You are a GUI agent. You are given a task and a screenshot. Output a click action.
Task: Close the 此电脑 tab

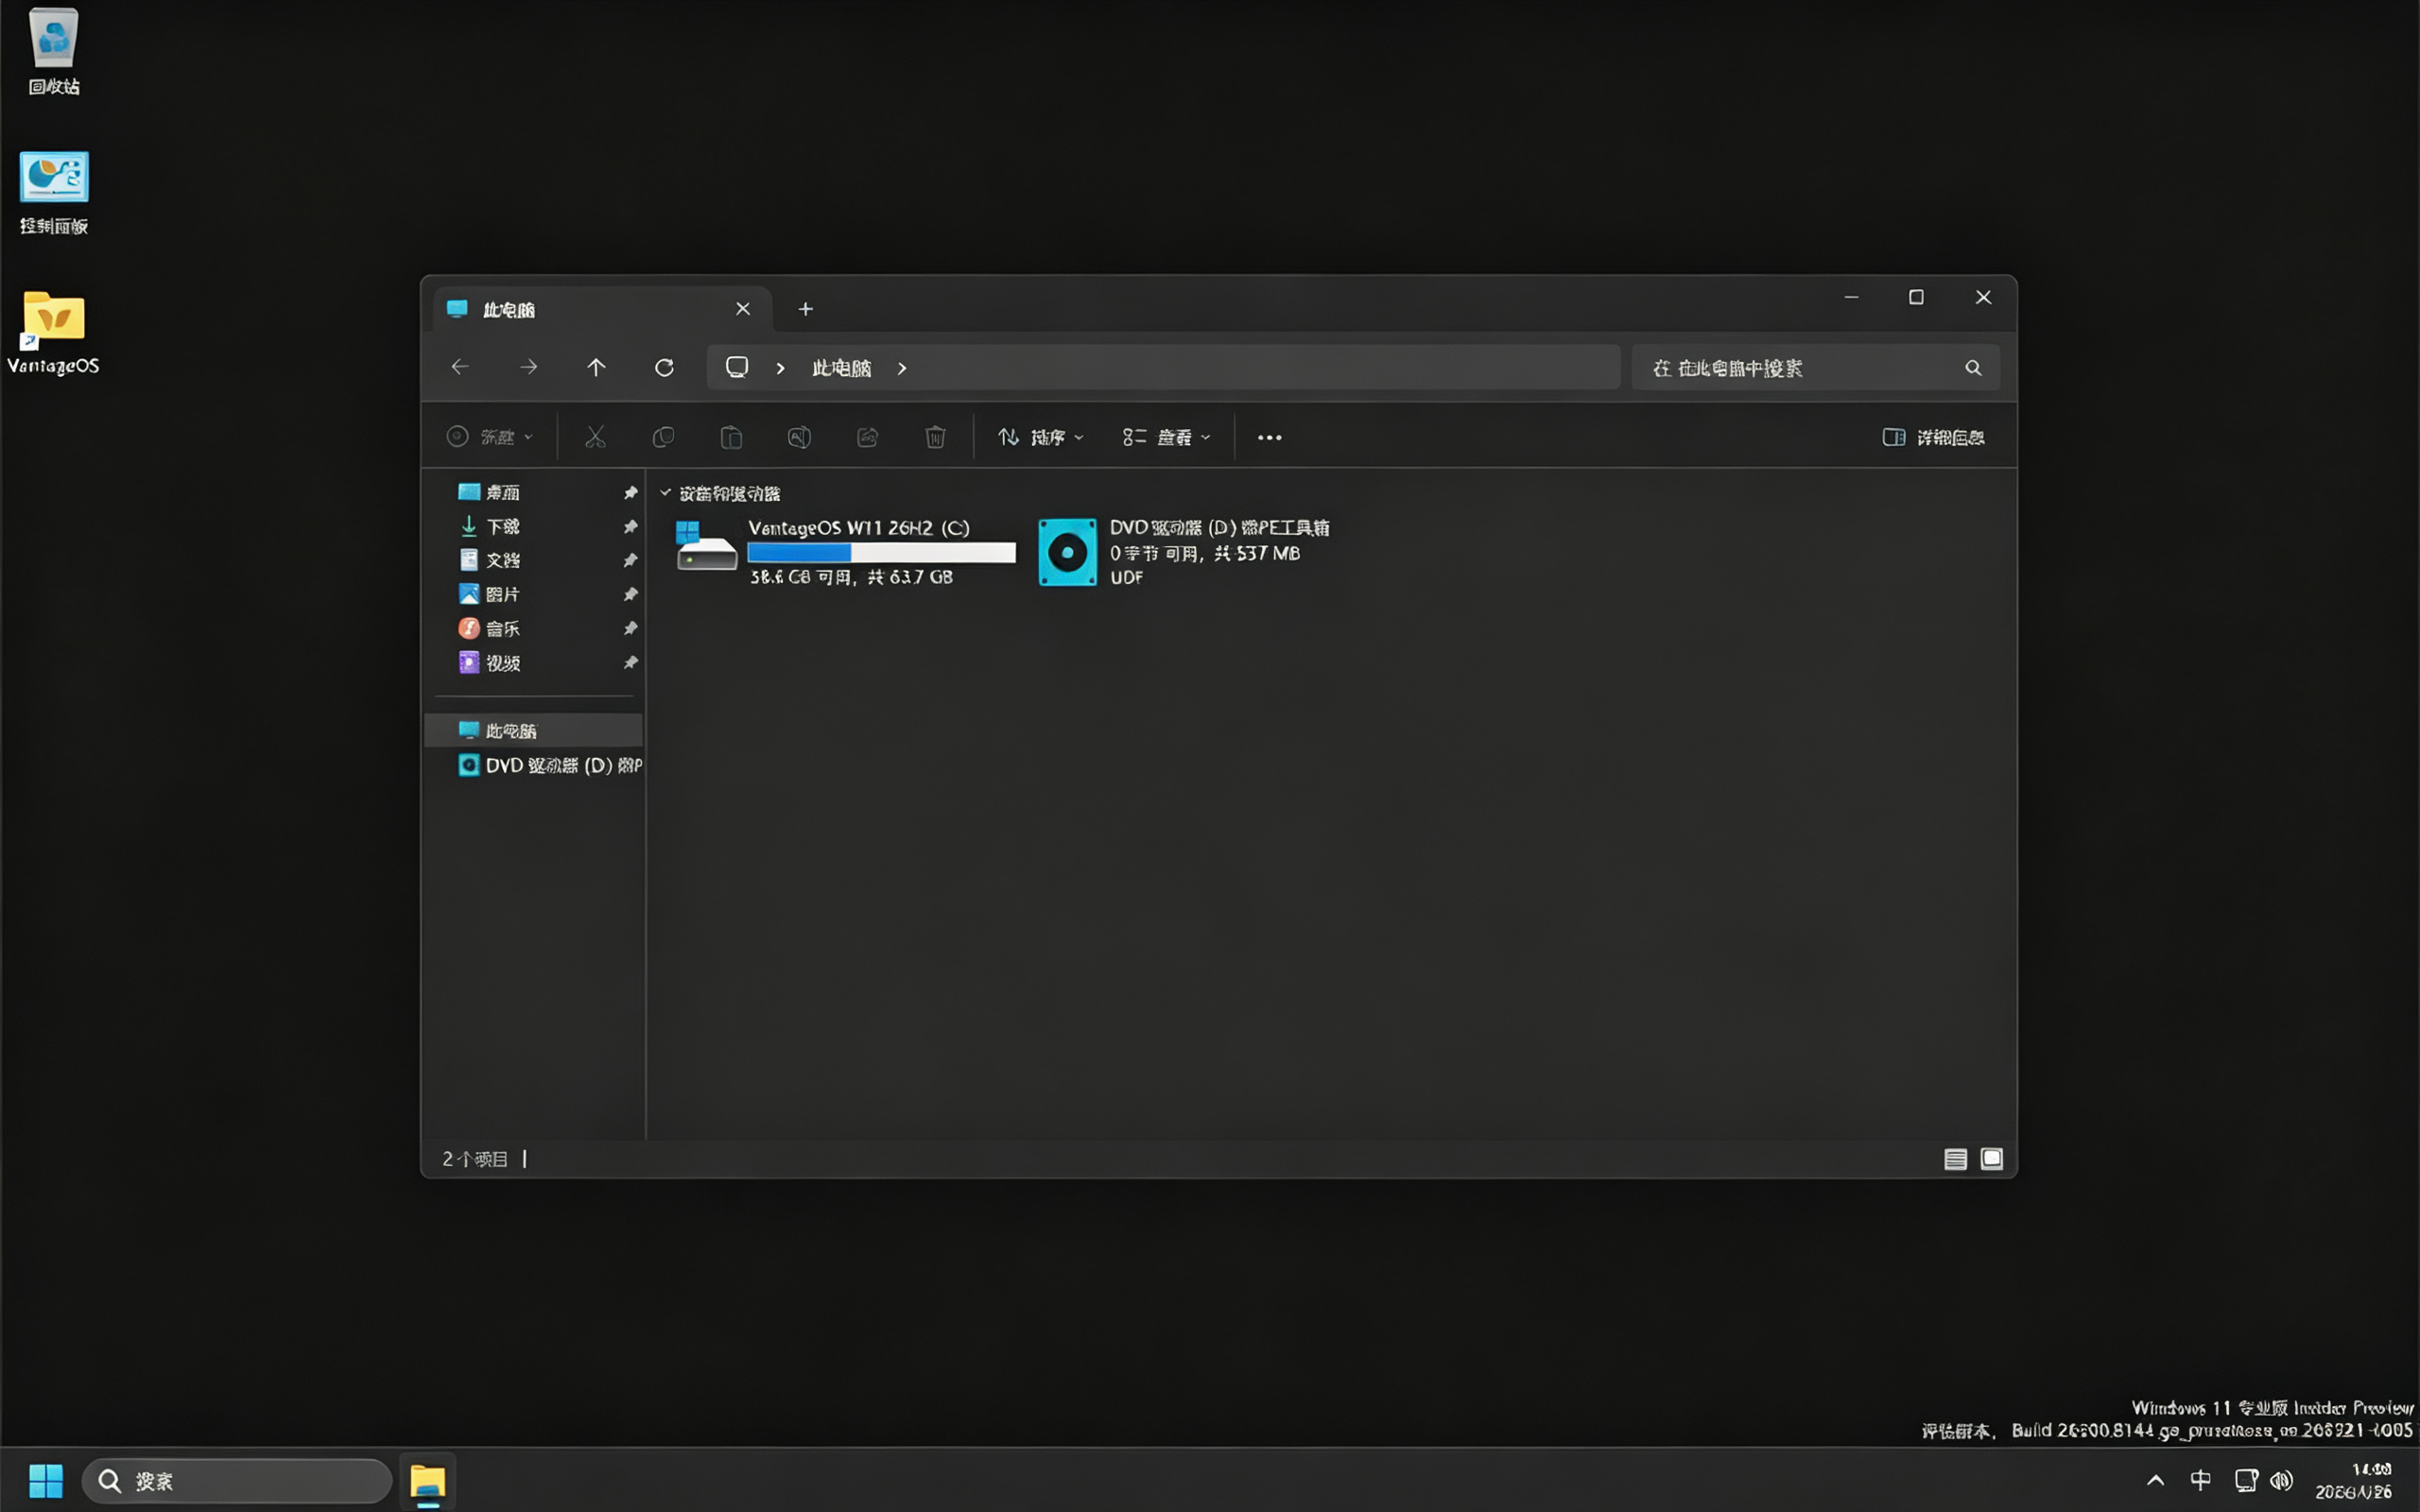click(743, 309)
